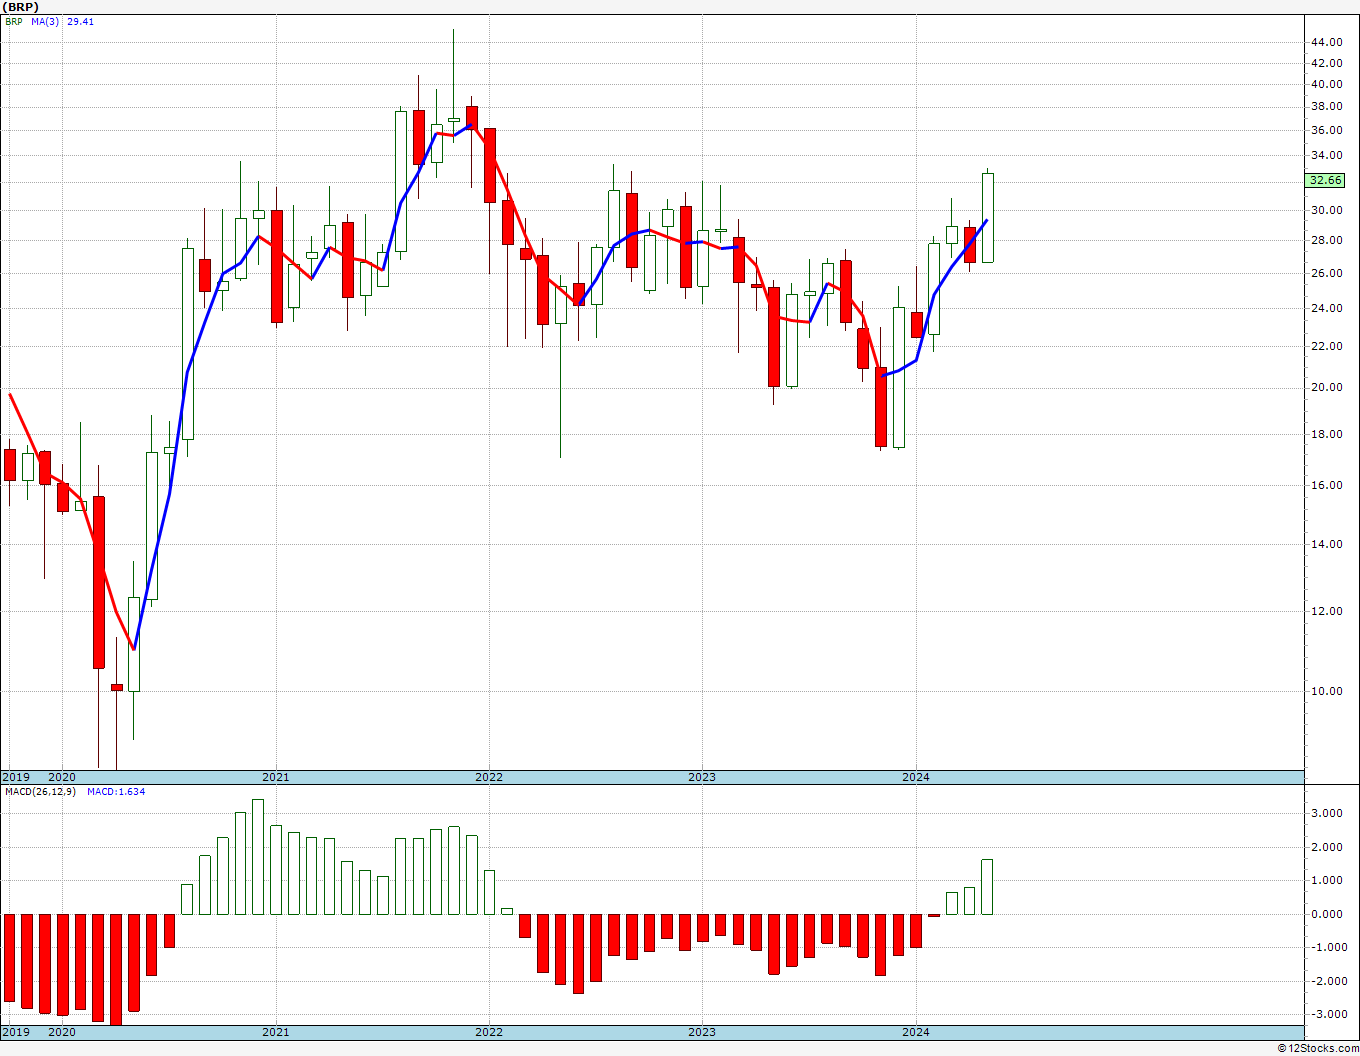The image size is (1360, 1056).
Task: Select the 36.00 price axis label
Action: pyautogui.click(x=1326, y=130)
